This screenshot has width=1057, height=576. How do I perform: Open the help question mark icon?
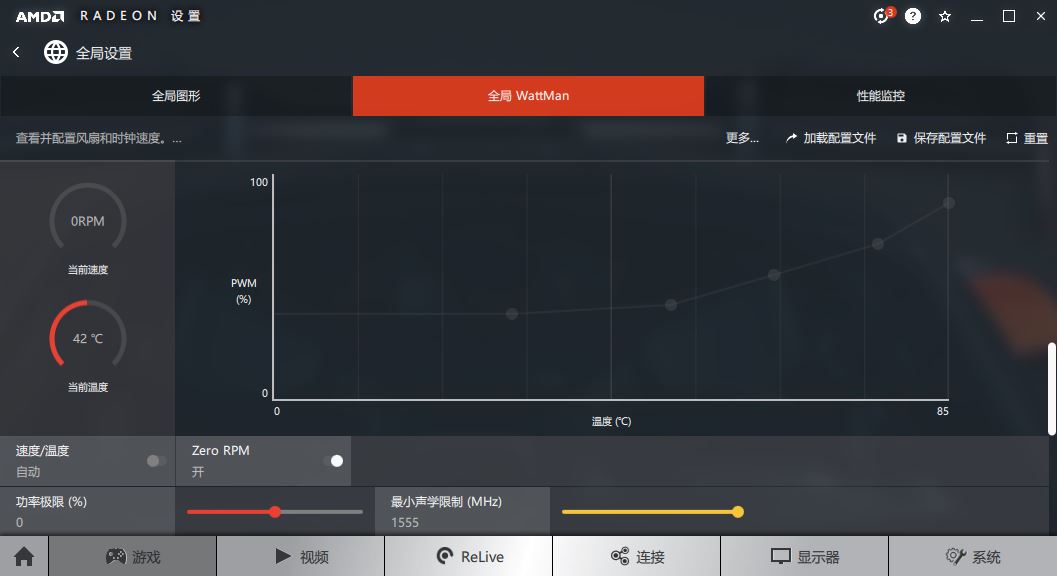pyautogui.click(x=913, y=16)
